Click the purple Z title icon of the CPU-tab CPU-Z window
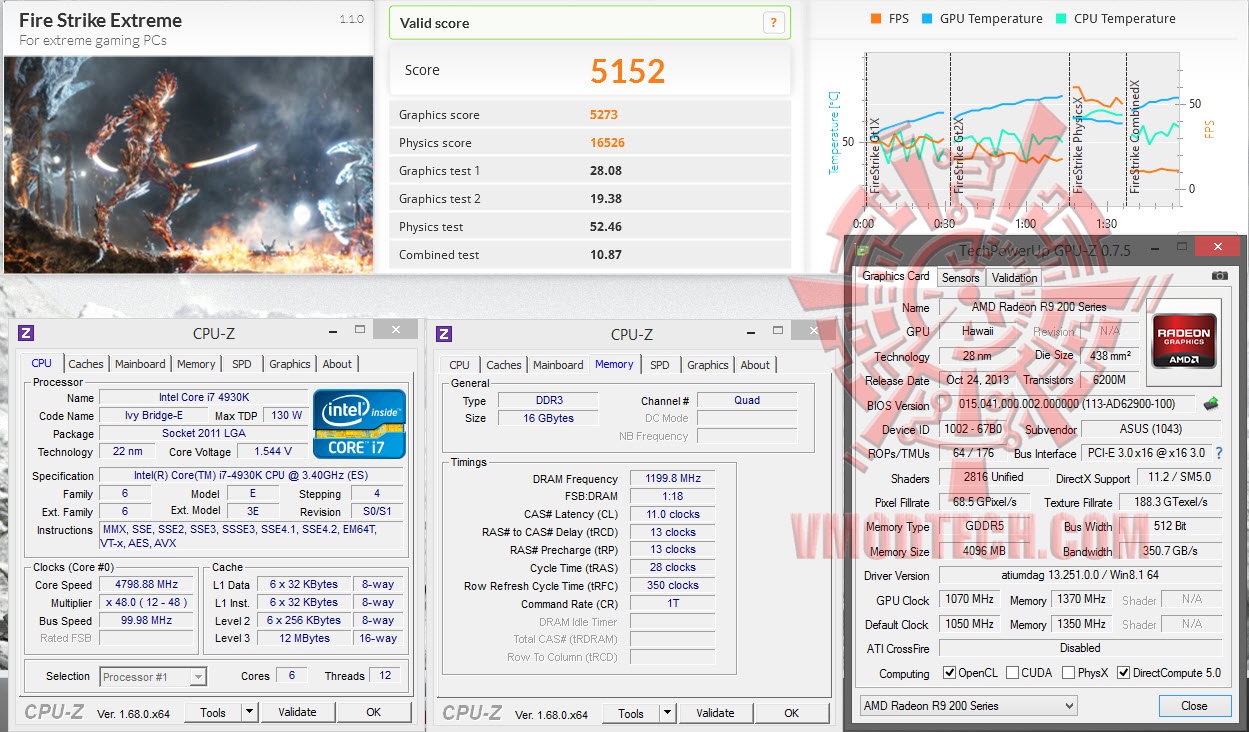This screenshot has height=732, width=1249. 26,333
